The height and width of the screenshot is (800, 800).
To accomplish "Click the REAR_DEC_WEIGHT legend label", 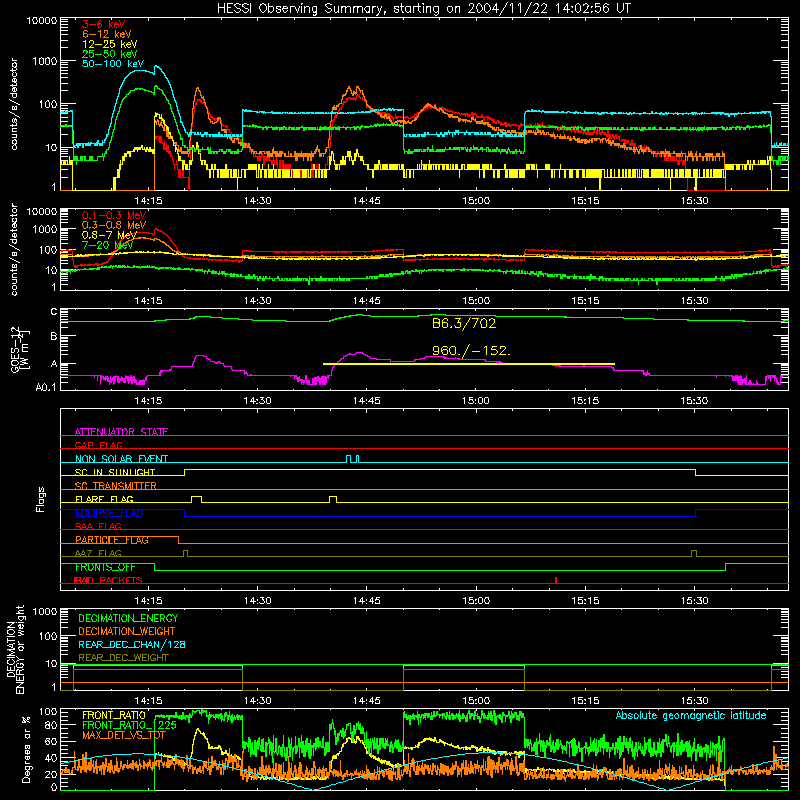I will 123,658.
